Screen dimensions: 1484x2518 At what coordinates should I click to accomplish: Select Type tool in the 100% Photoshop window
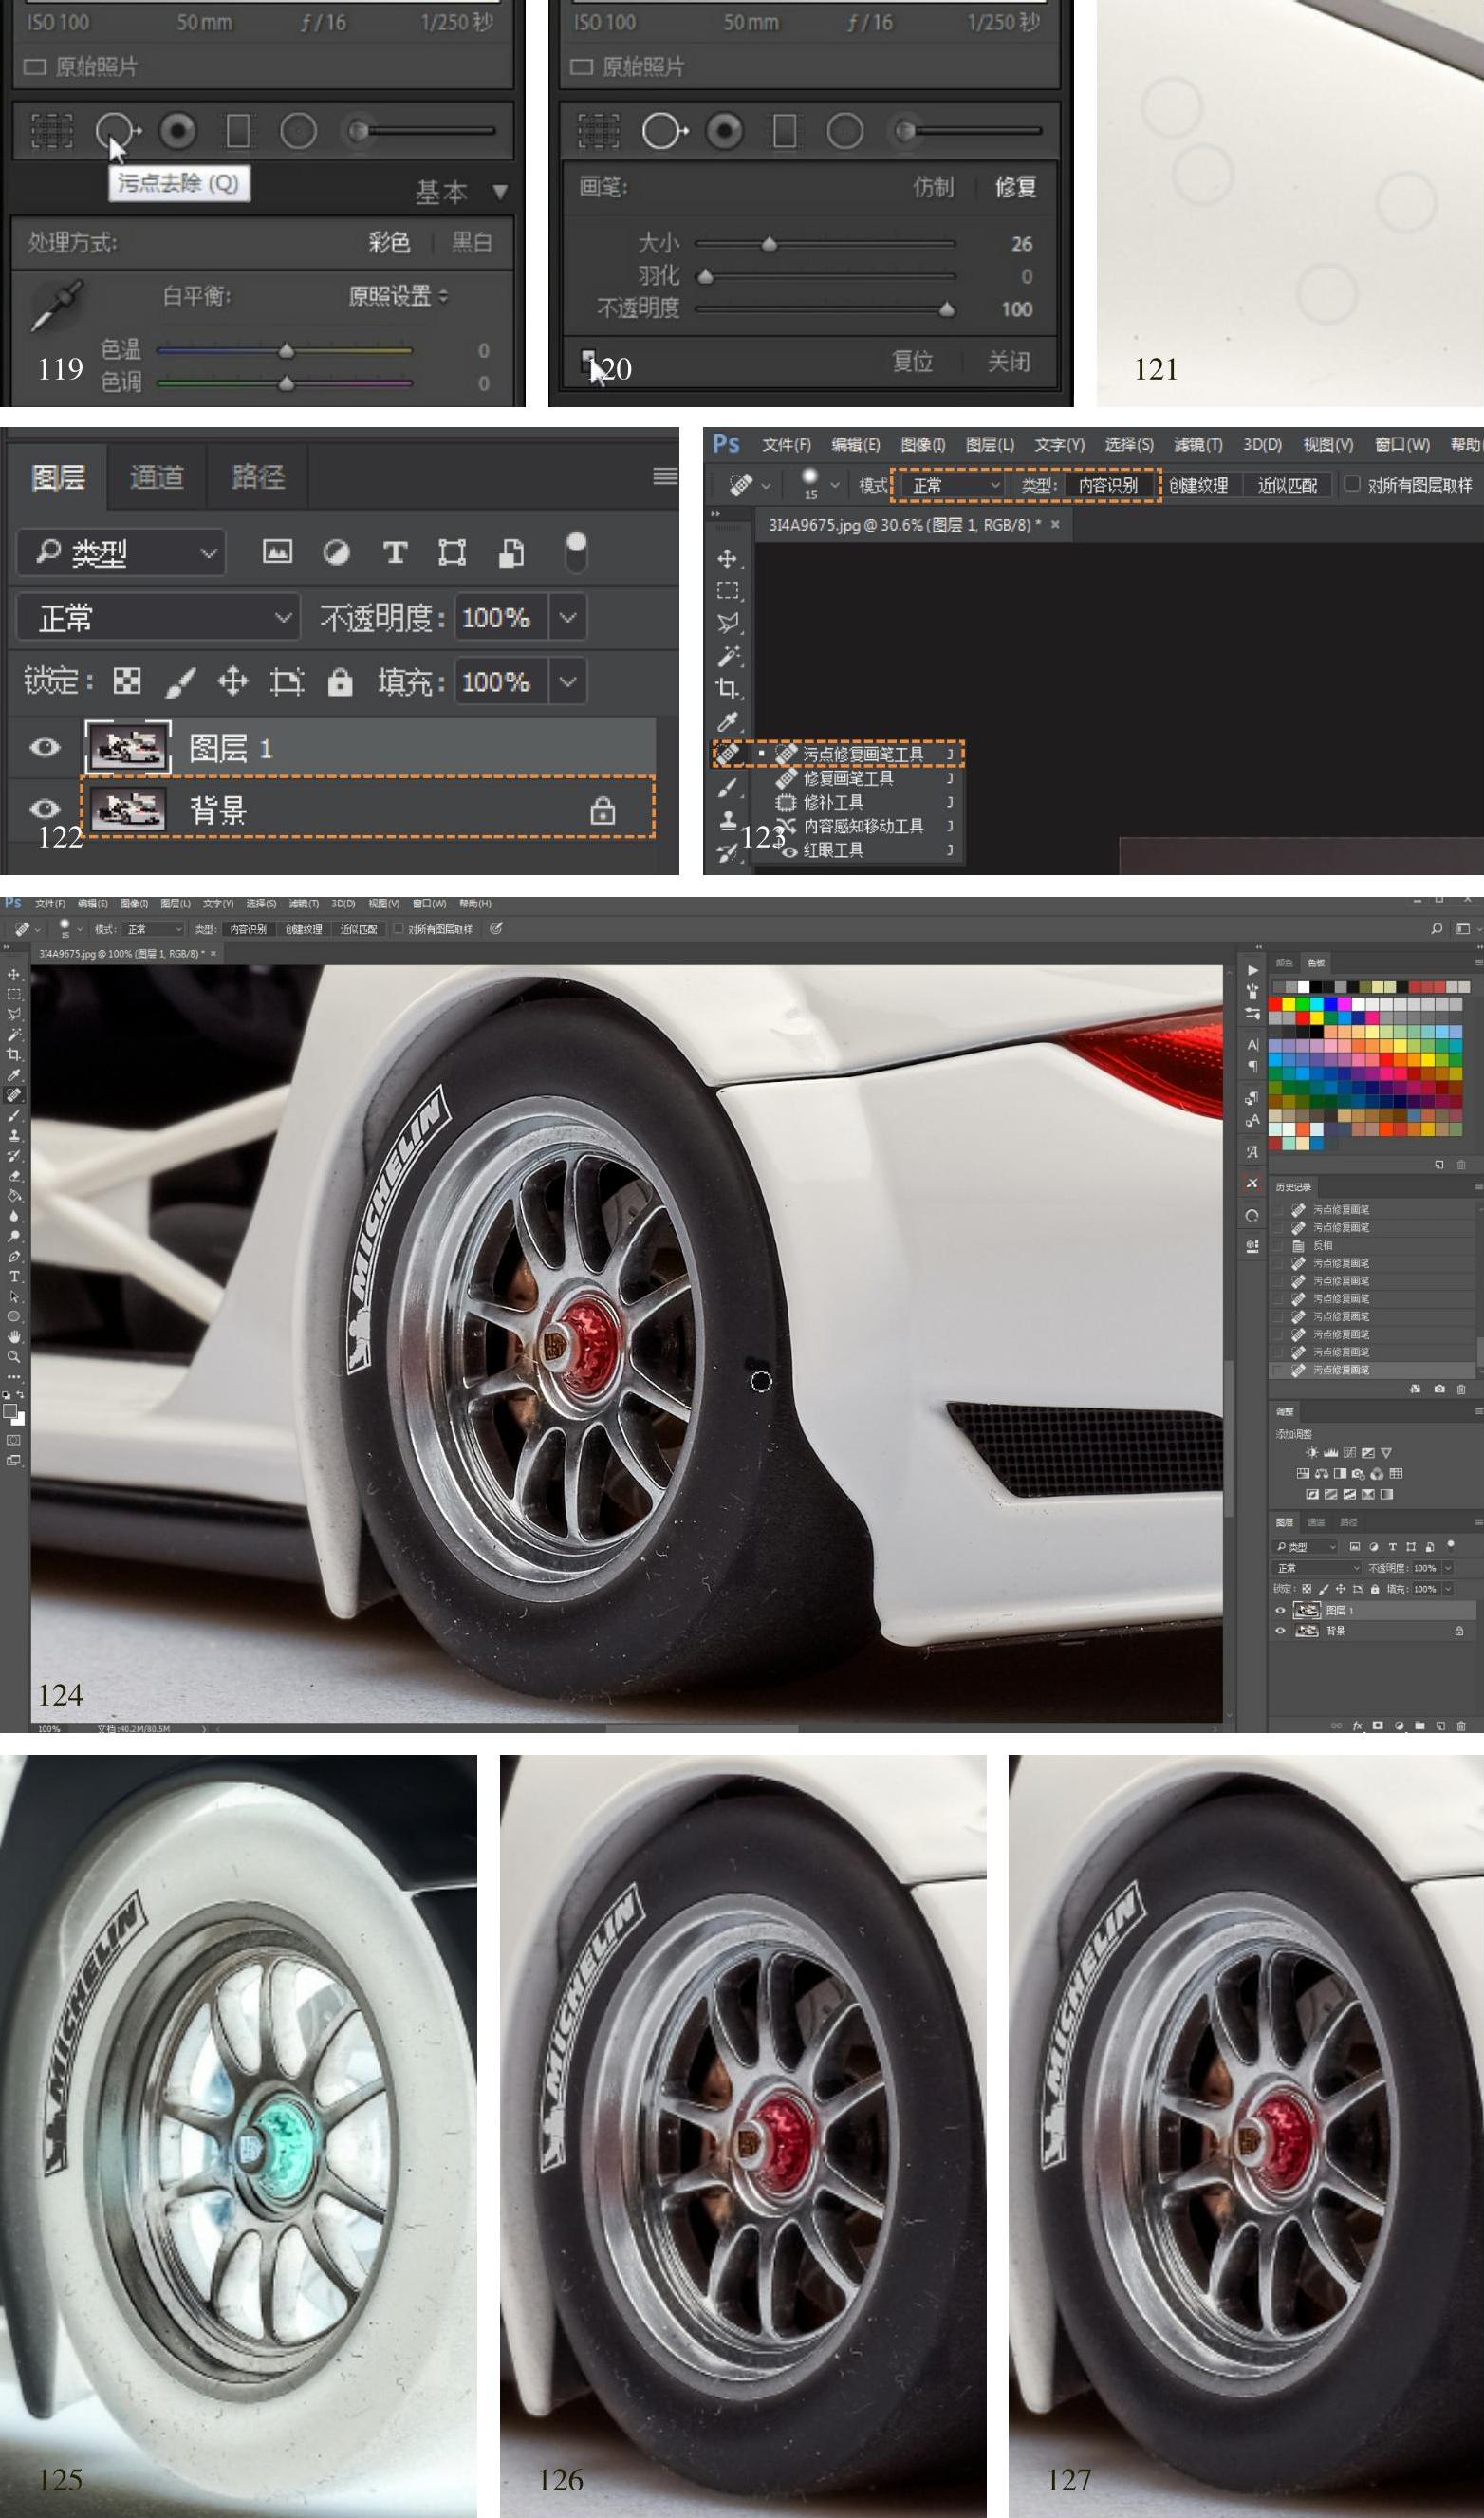pos(14,1277)
